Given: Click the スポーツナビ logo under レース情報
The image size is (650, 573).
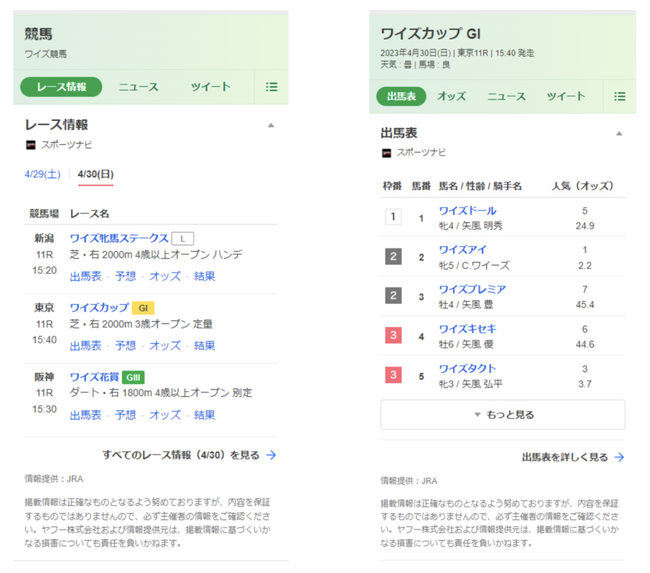Looking at the screenshot, I should tap(33, 145).
